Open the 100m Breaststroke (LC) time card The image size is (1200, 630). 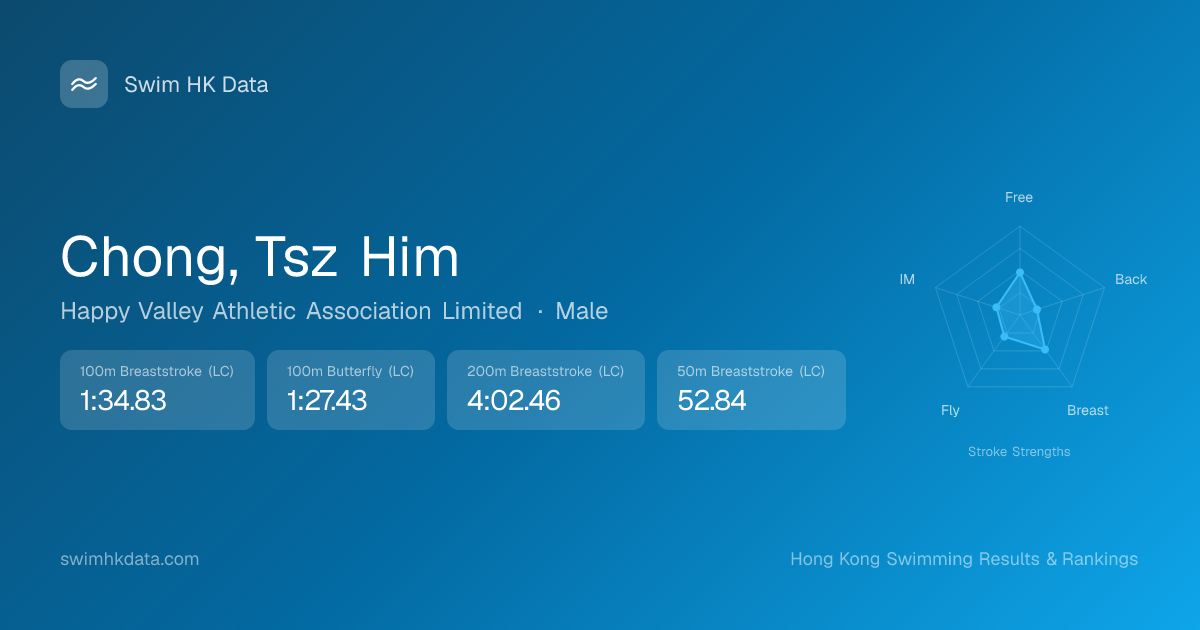coord(157,390)
